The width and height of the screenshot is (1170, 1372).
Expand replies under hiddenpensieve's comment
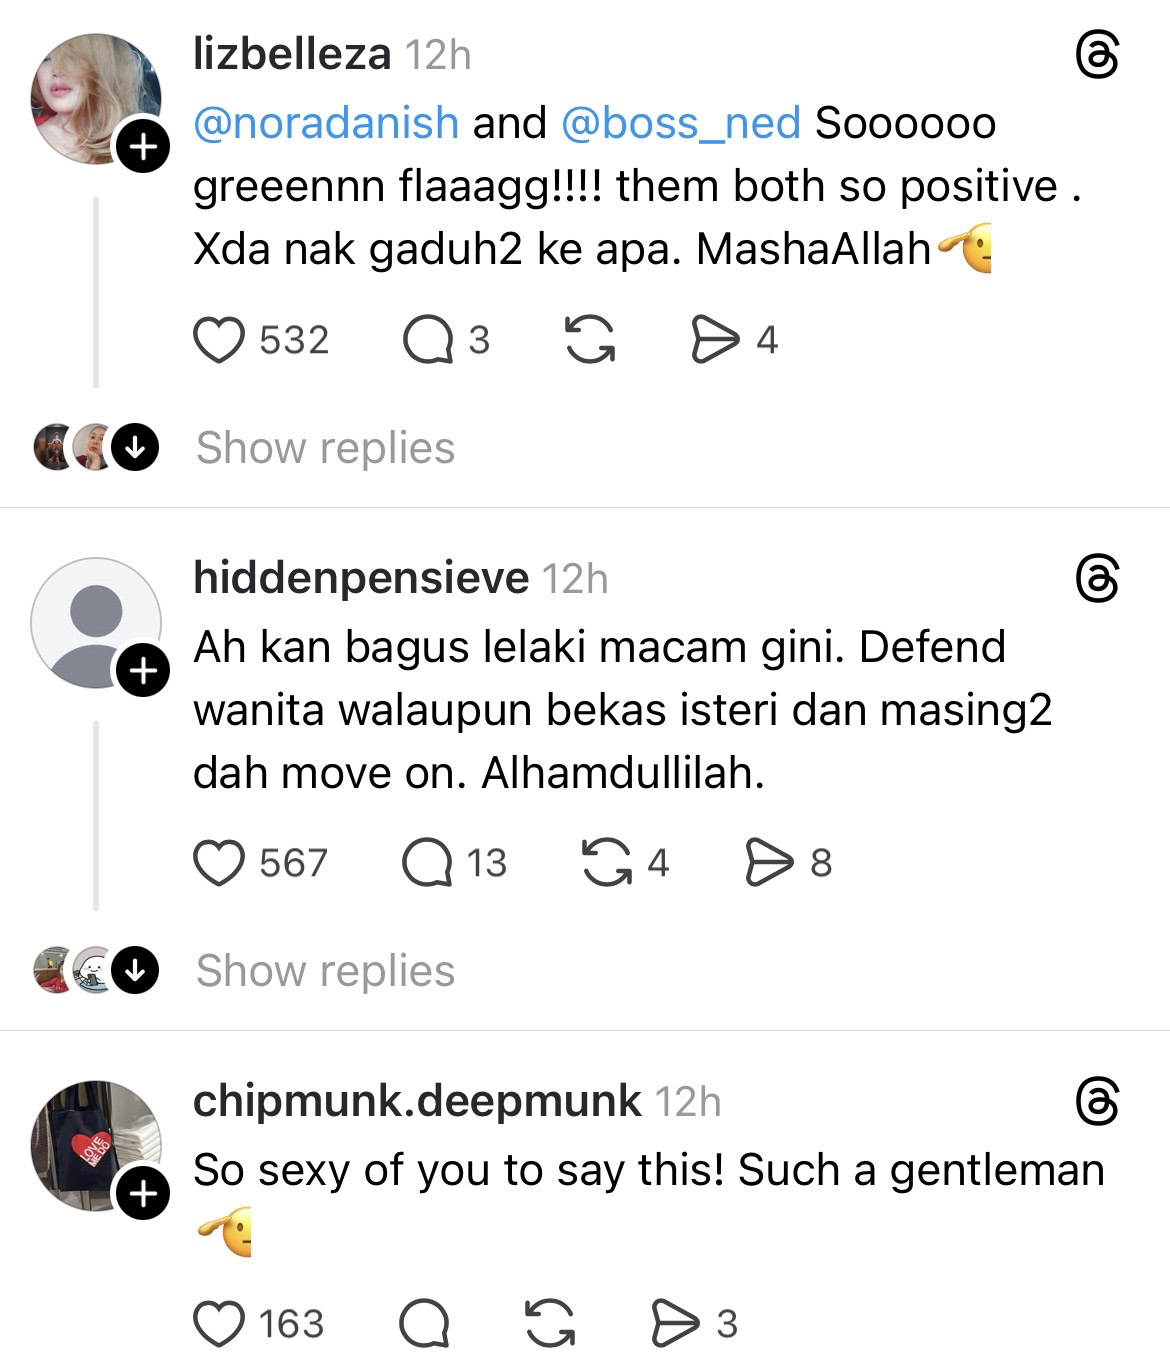pos(325,970)
